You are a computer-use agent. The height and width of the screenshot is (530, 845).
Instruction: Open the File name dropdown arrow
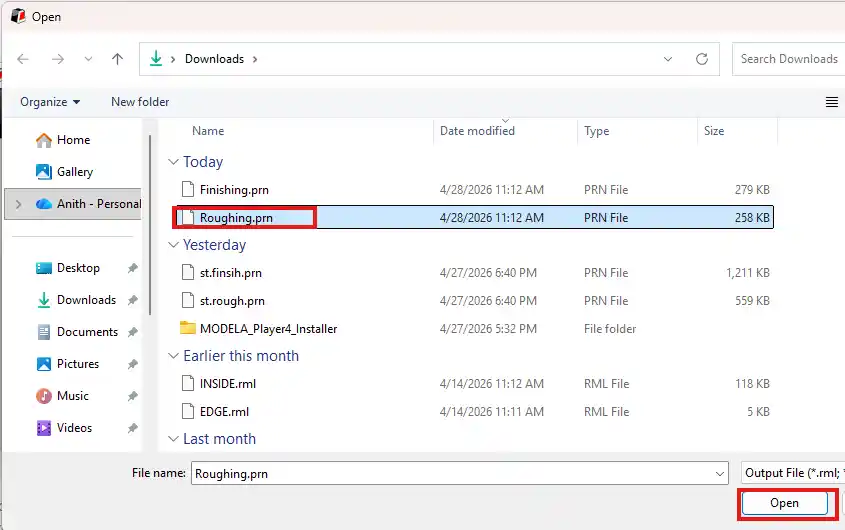pyautogui.click(x=719, y=474)
